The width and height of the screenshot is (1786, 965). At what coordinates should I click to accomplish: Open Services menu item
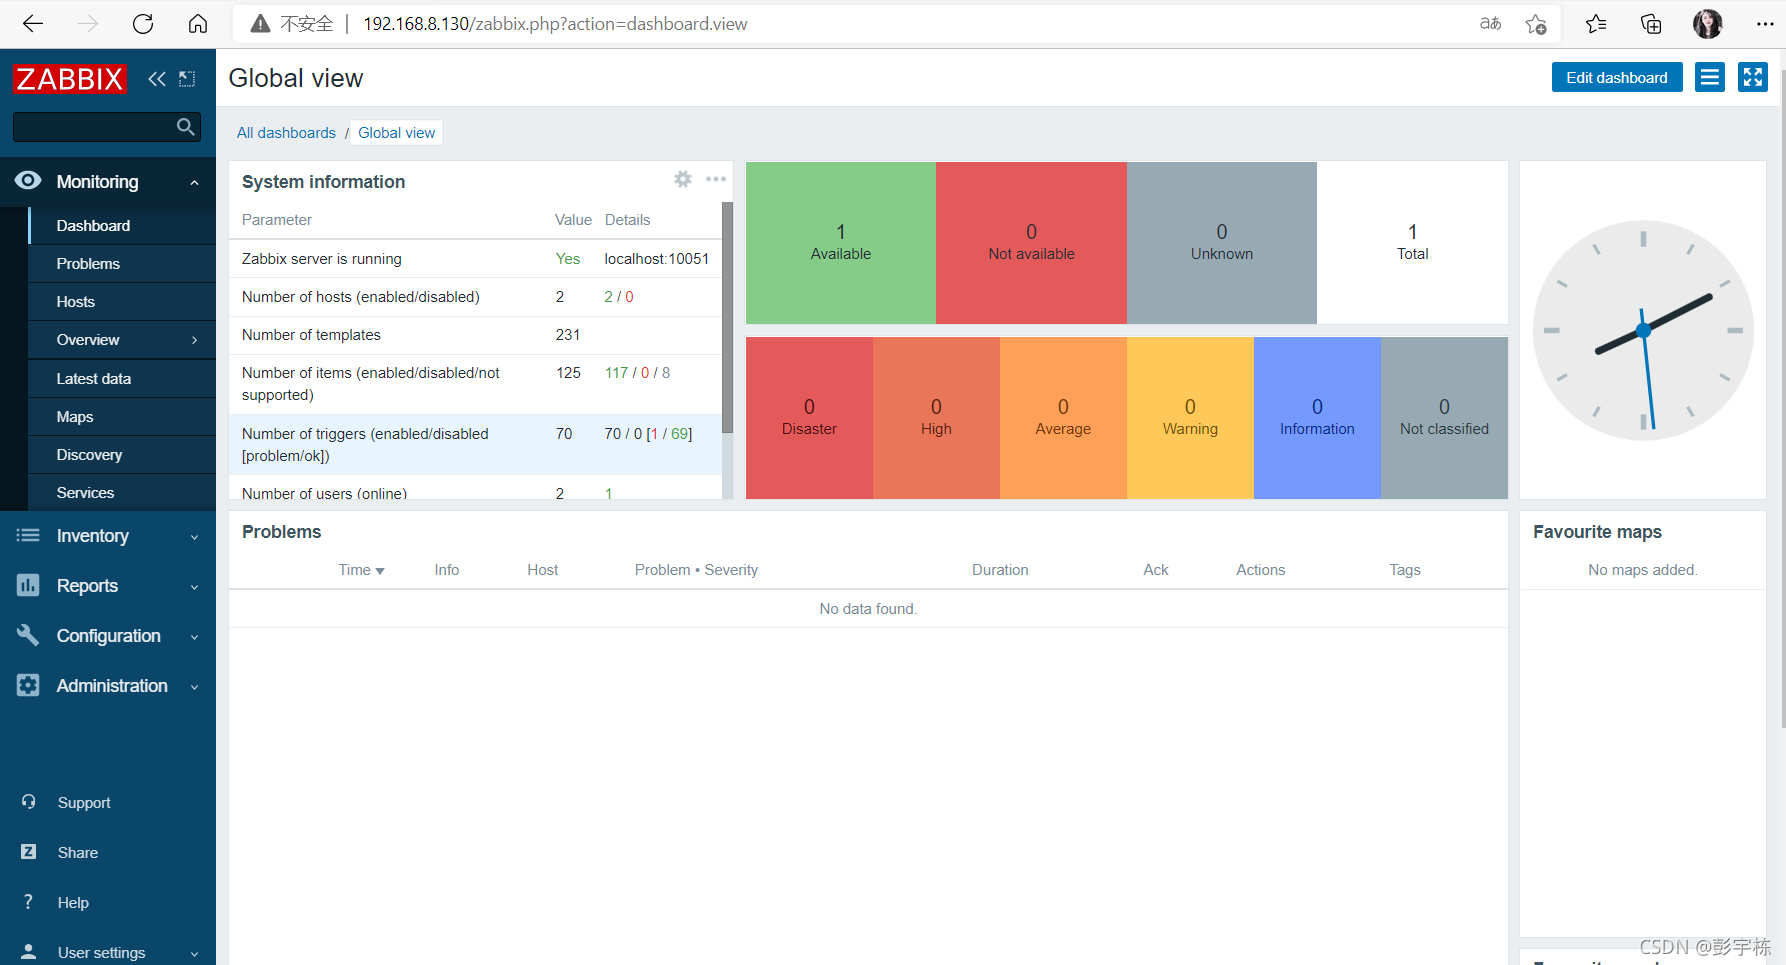(x=122, y=493)
